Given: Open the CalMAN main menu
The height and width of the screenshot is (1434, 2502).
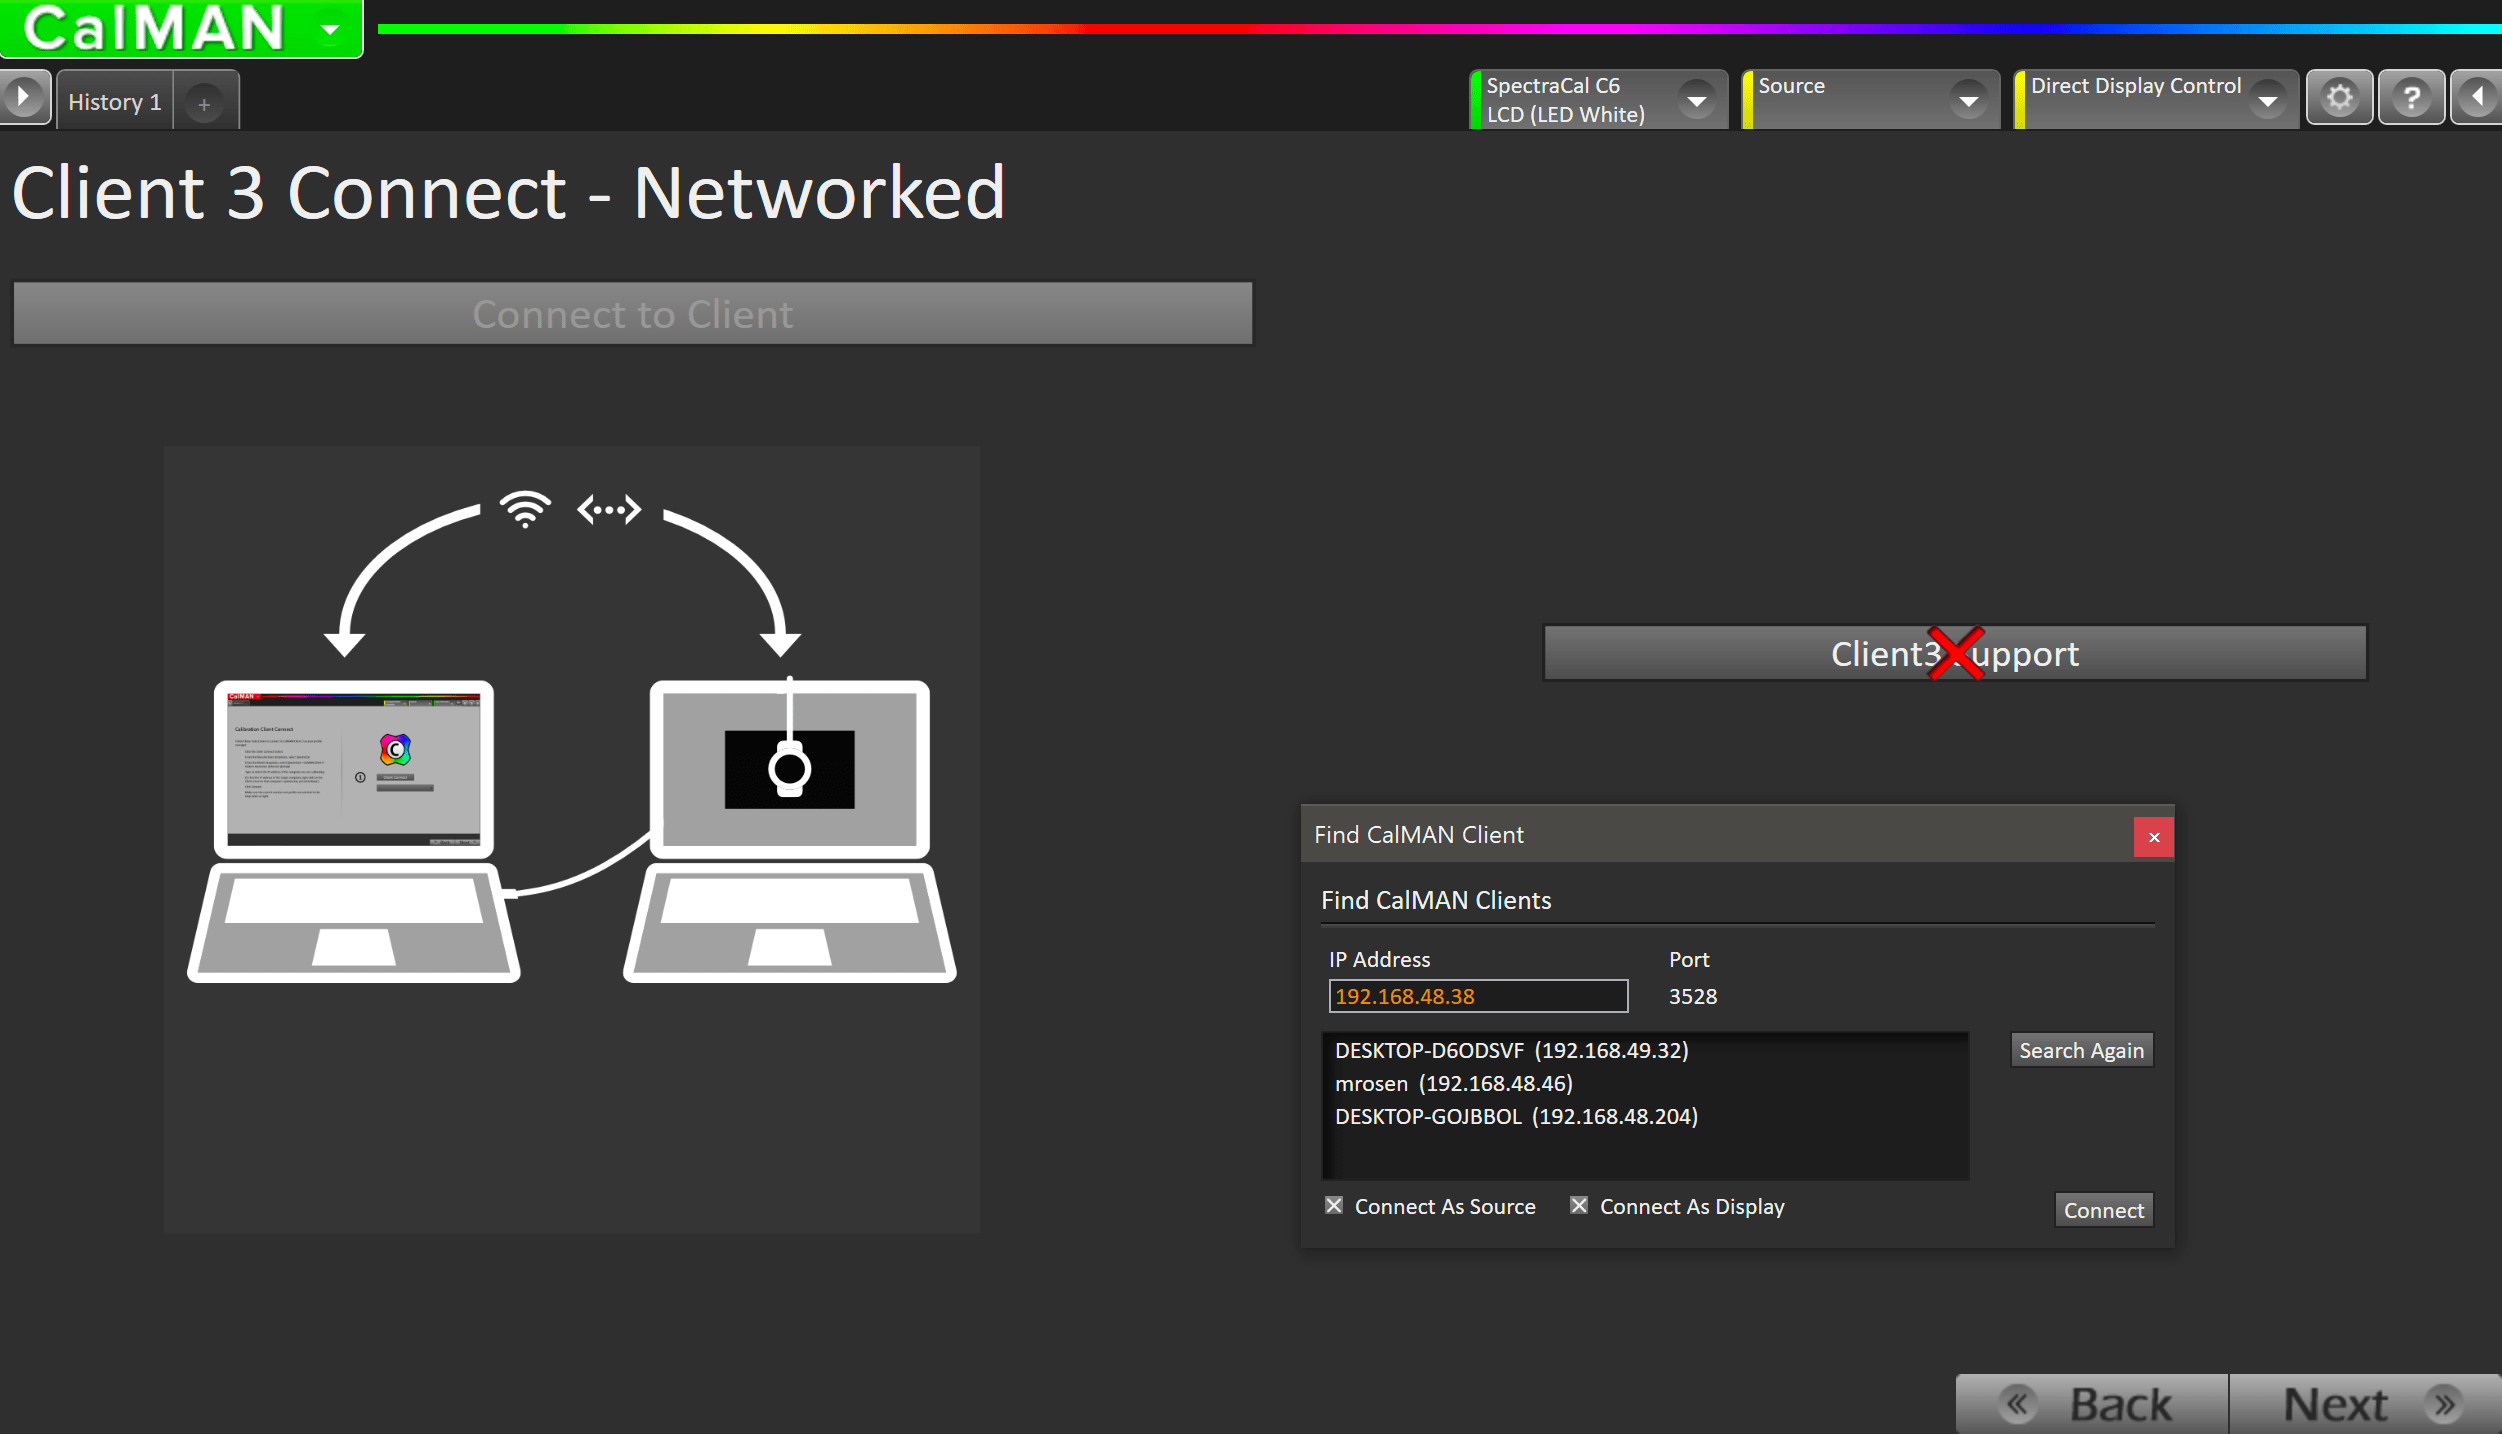Looking at the screenshot, I should pos(329,30).
